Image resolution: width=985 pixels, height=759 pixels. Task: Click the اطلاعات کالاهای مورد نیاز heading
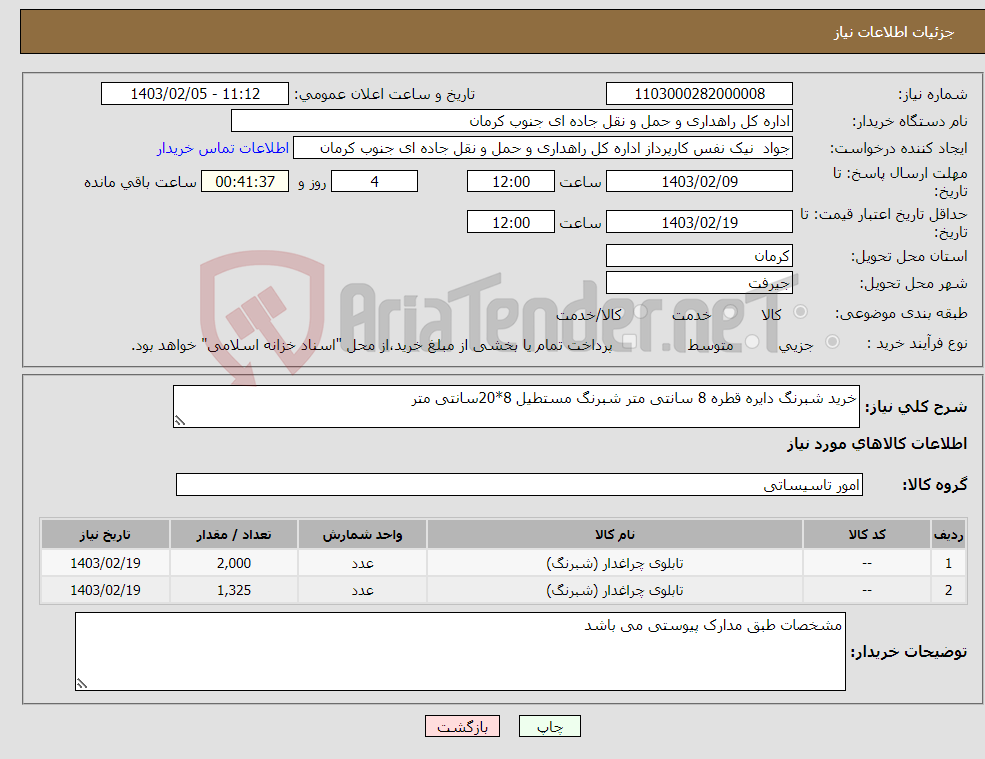tap(877, 444)
